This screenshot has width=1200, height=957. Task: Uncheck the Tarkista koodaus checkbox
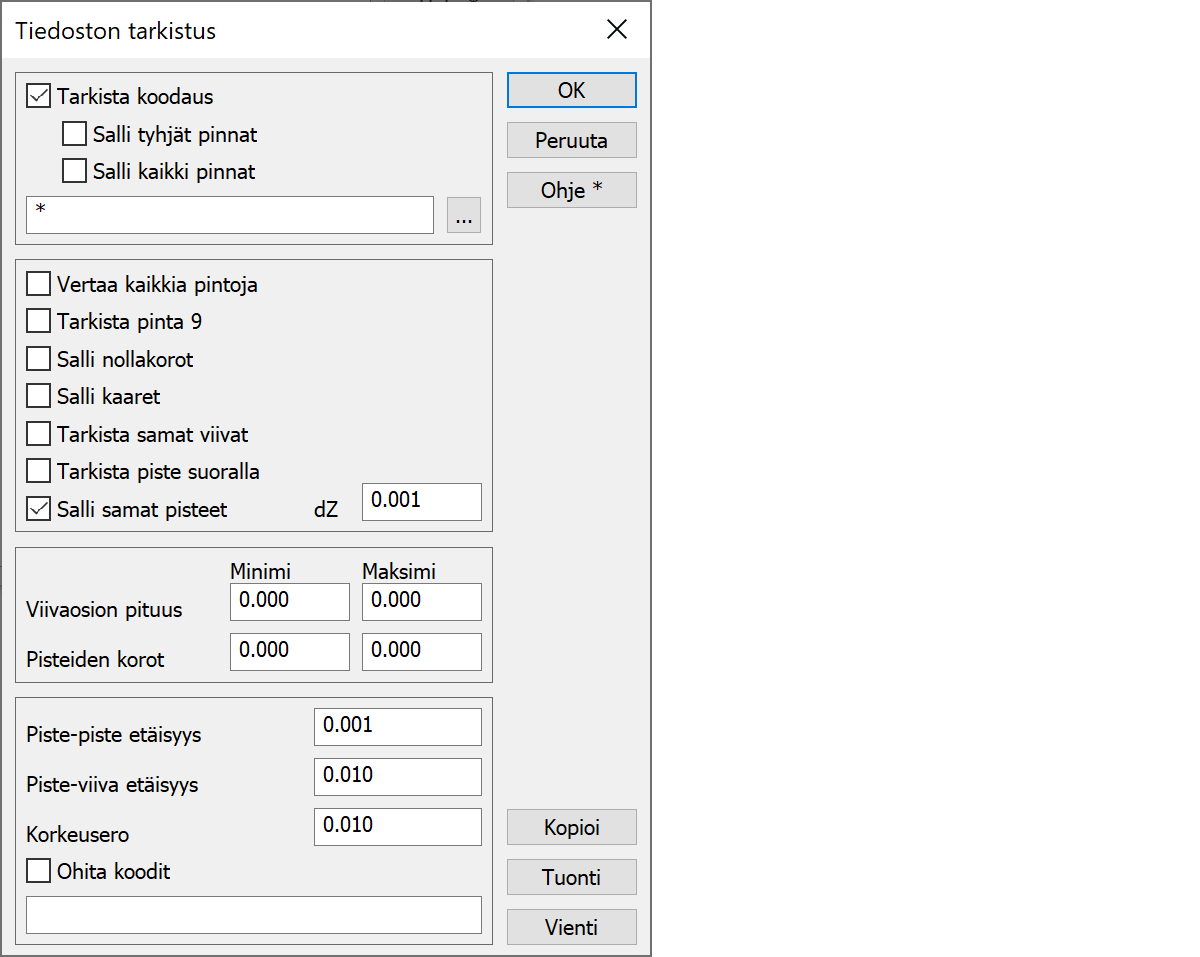[39, 97]
